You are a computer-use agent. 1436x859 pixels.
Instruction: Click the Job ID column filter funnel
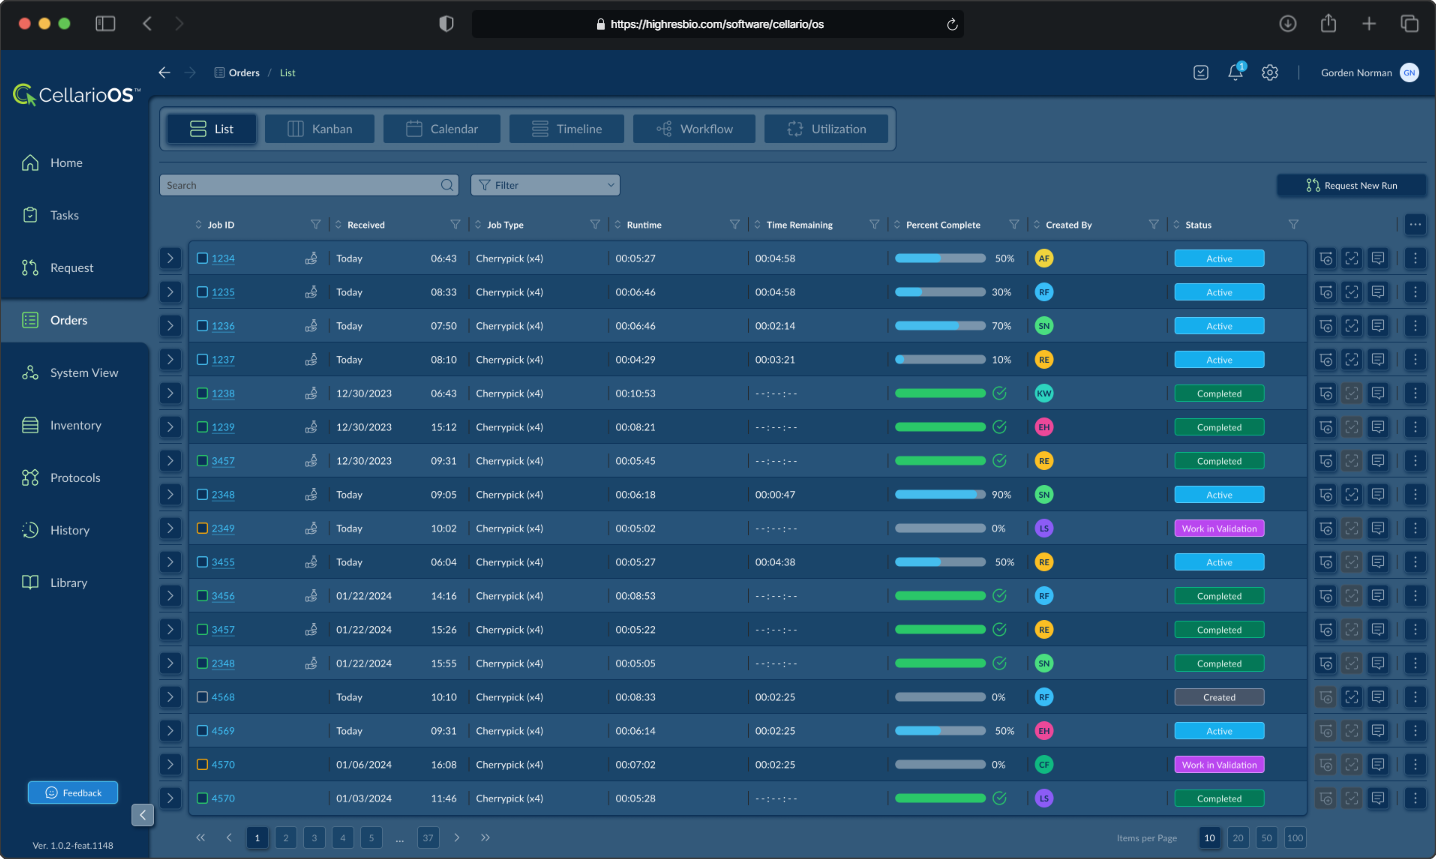[x=316, y=224]
